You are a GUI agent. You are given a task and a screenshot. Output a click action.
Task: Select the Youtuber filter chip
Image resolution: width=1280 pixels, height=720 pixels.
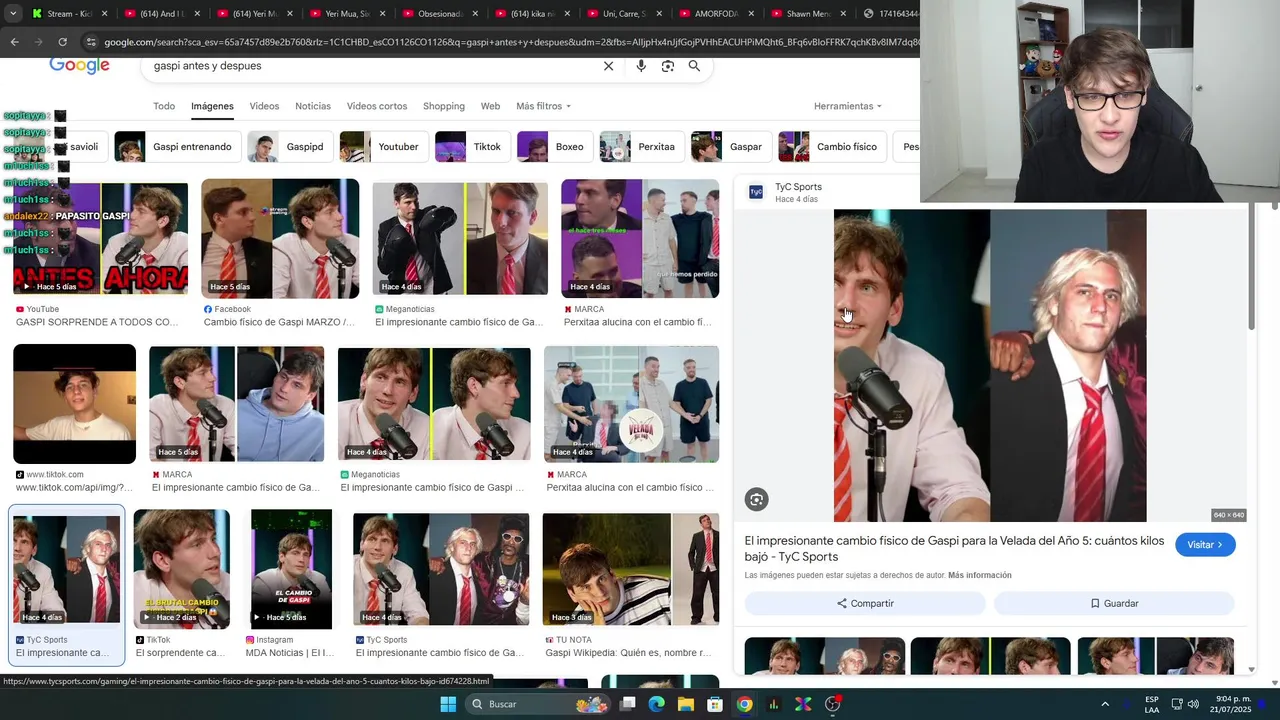(384, 147)
